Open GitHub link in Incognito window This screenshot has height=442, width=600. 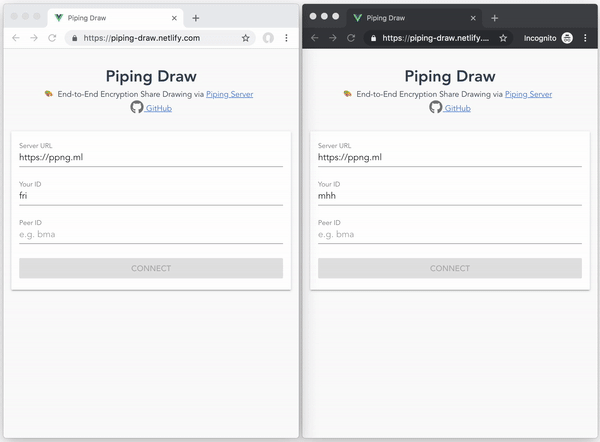(x=457, y=108)
